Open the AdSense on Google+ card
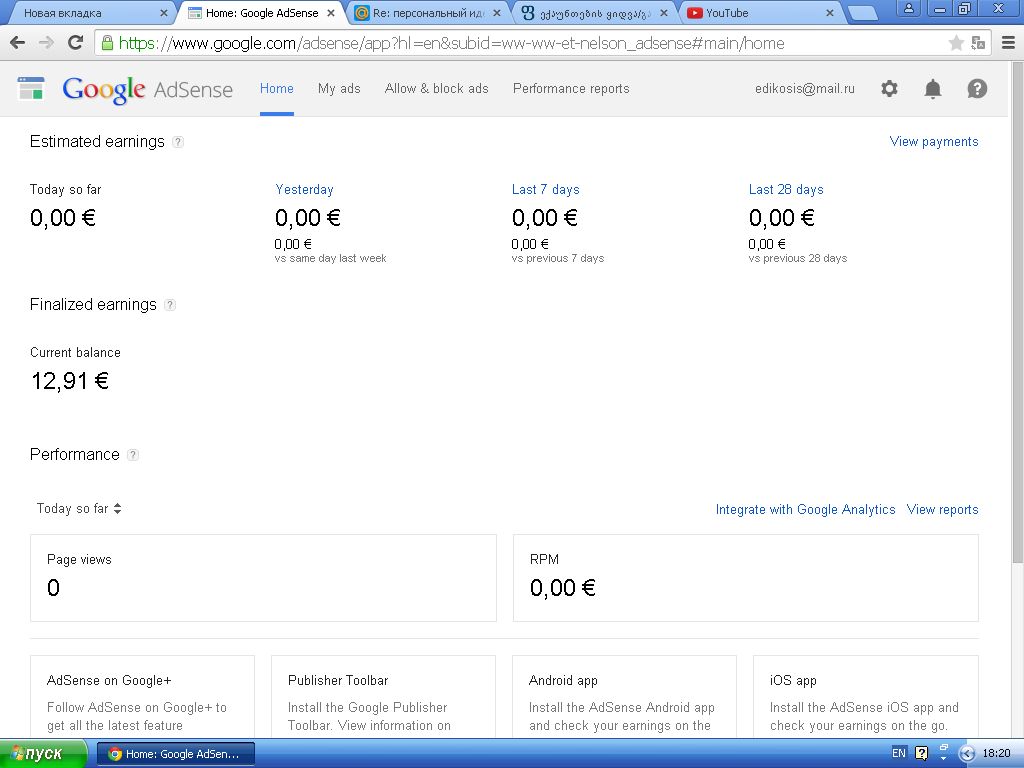1024x768 pixels. coord(142,696)
